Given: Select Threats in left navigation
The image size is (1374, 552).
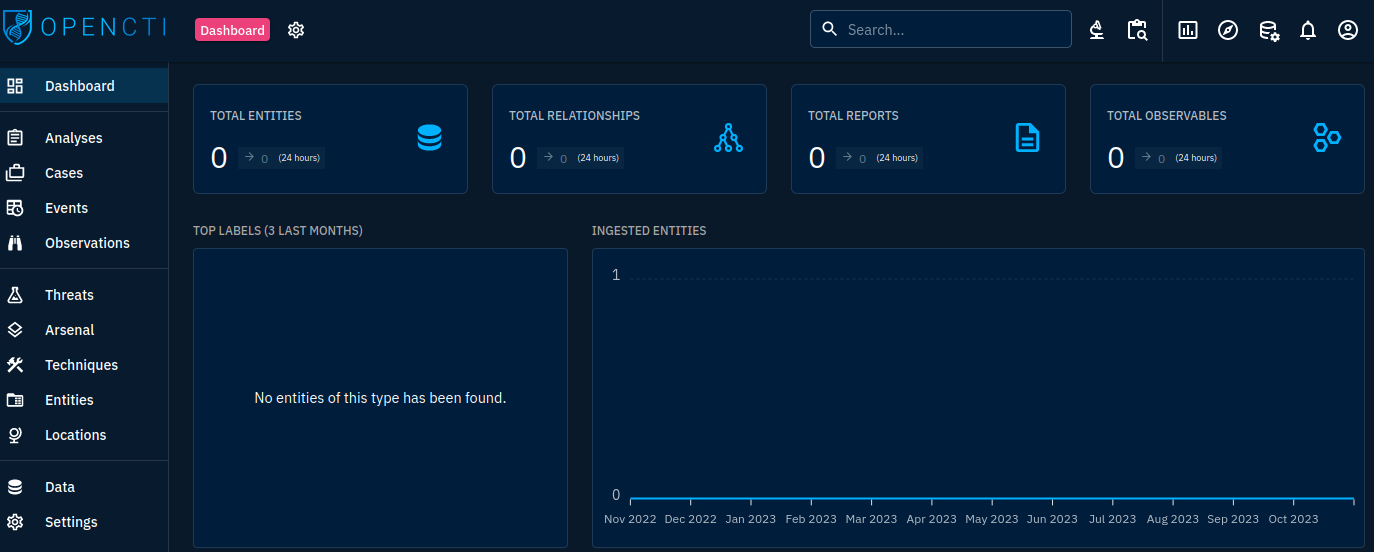Looking at the screenshot, I should click(x=69, y=295).
